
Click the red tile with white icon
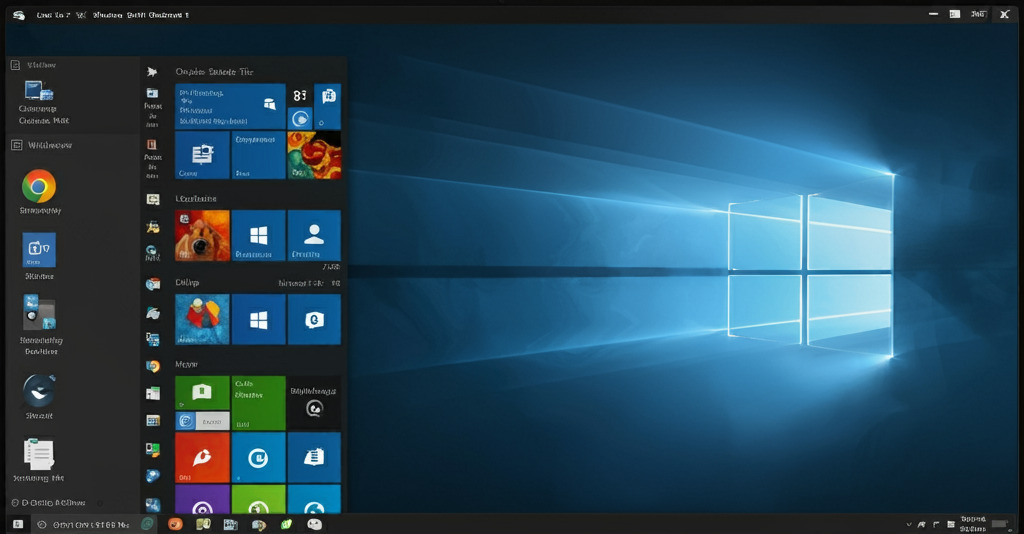coord(202,458)
